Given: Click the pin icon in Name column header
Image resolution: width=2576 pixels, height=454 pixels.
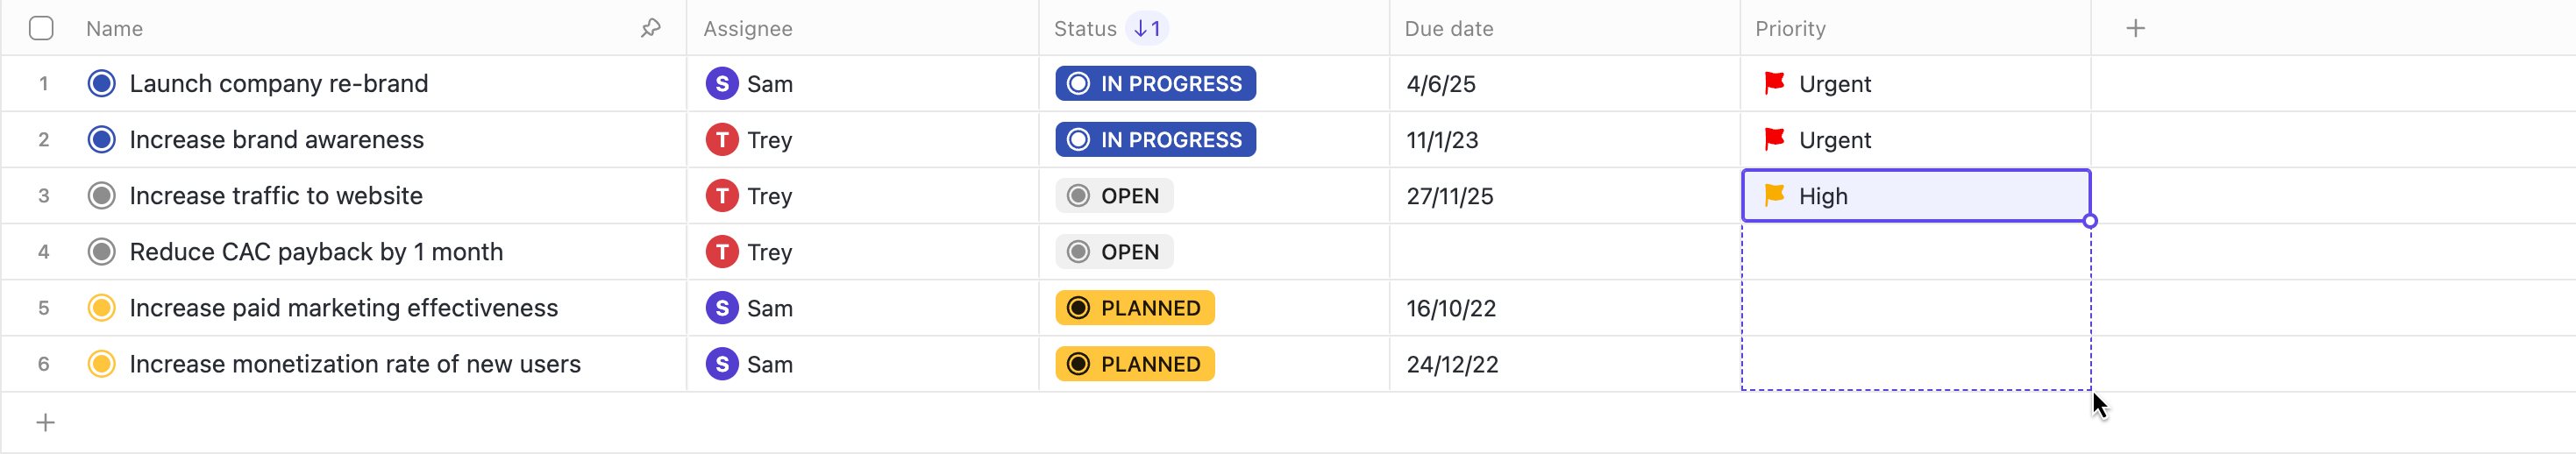Looking at the screenshot, I should coord(651,28).
